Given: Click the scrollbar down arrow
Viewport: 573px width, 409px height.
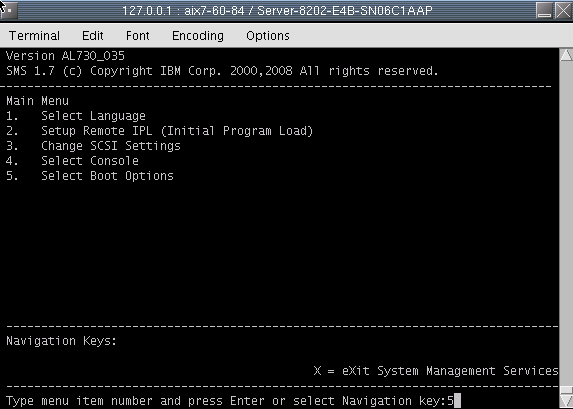Looking at the screenshot, I should tap(566, 399).
